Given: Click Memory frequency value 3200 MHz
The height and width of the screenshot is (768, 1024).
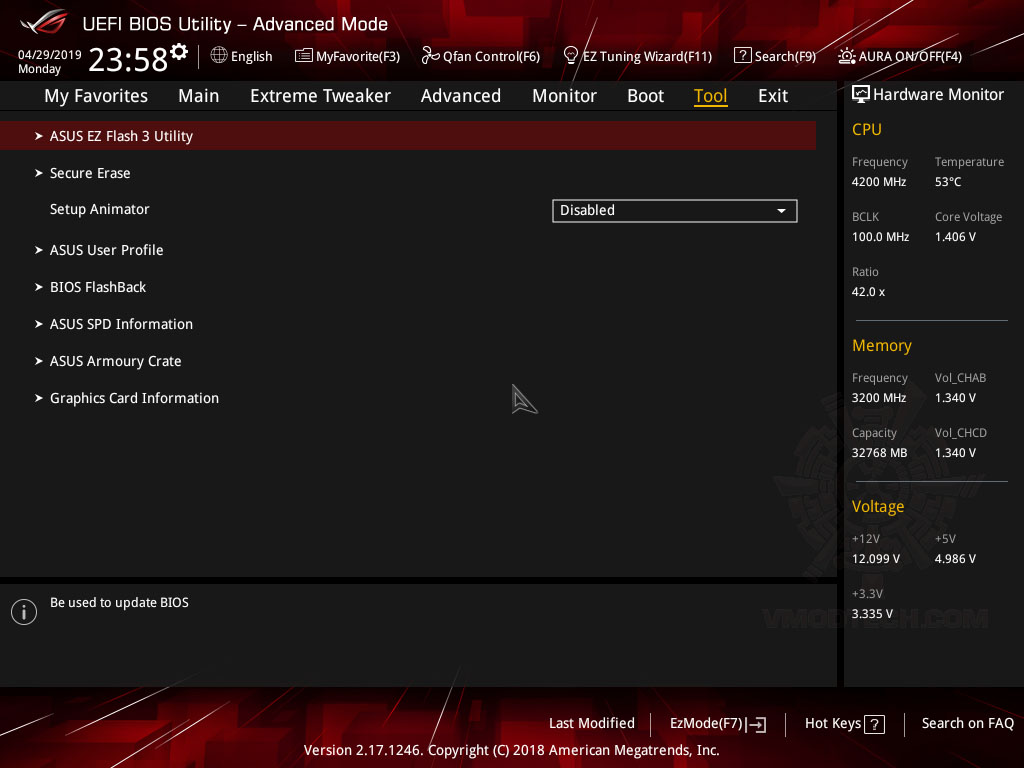Looking at the screenshot, I should pyautogui.click(x=878, y=398).
